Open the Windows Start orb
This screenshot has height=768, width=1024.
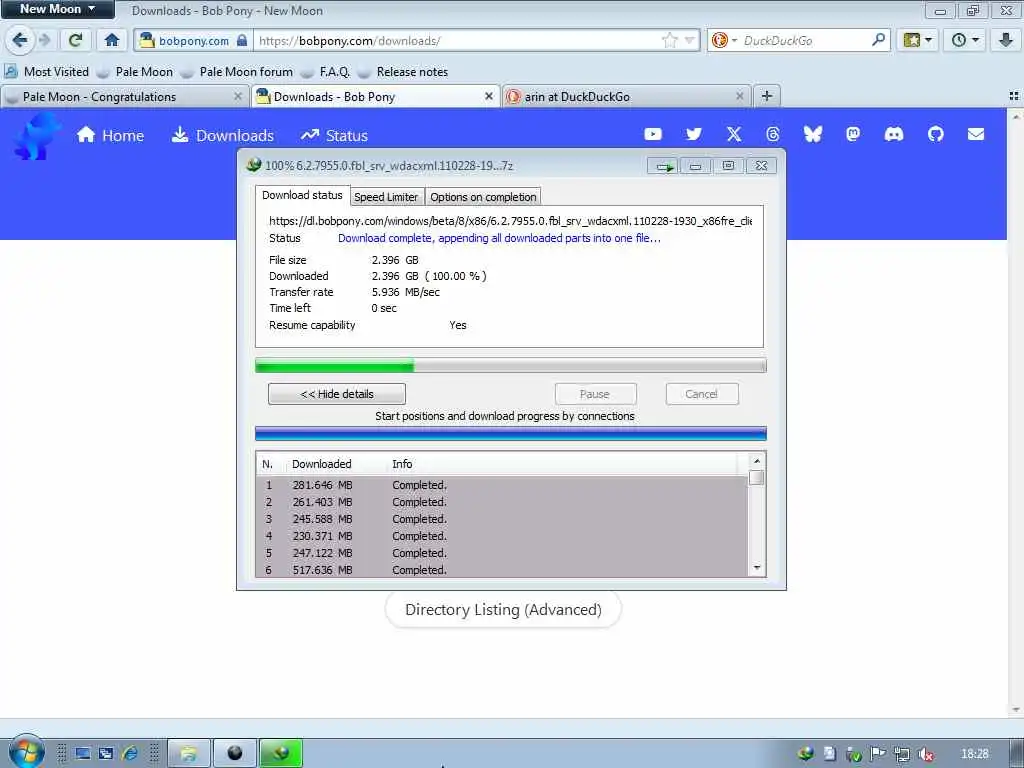point(26,752)
